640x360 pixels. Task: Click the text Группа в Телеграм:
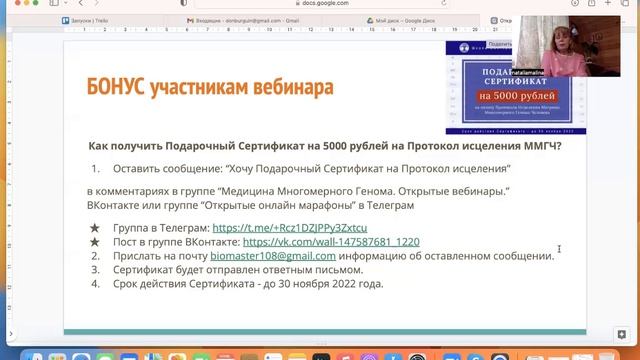point(161,228)
